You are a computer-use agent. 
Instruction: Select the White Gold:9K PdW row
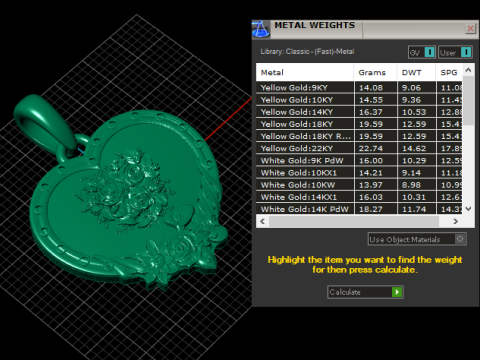[x=359, y=160]
